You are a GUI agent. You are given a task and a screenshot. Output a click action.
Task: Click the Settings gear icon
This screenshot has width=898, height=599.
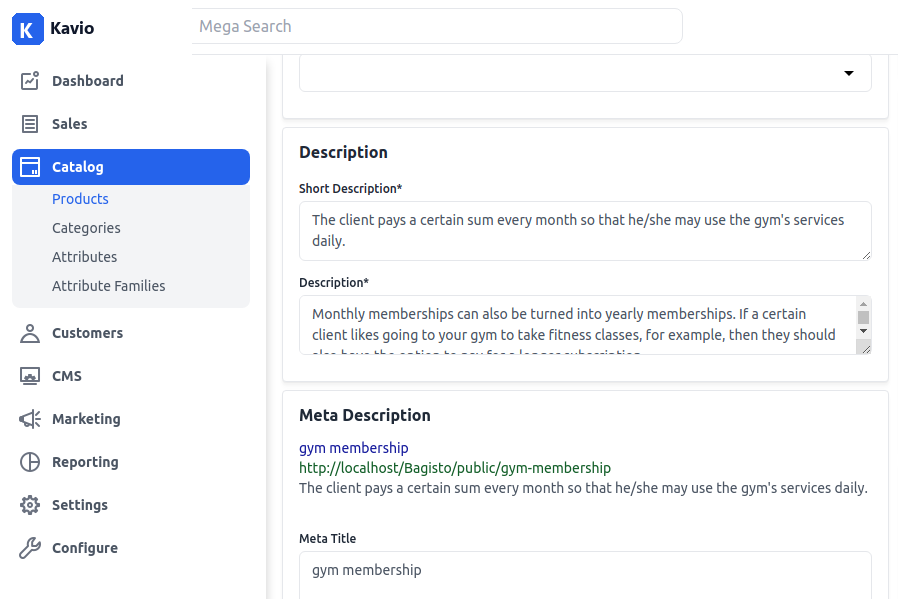(30, 505)
